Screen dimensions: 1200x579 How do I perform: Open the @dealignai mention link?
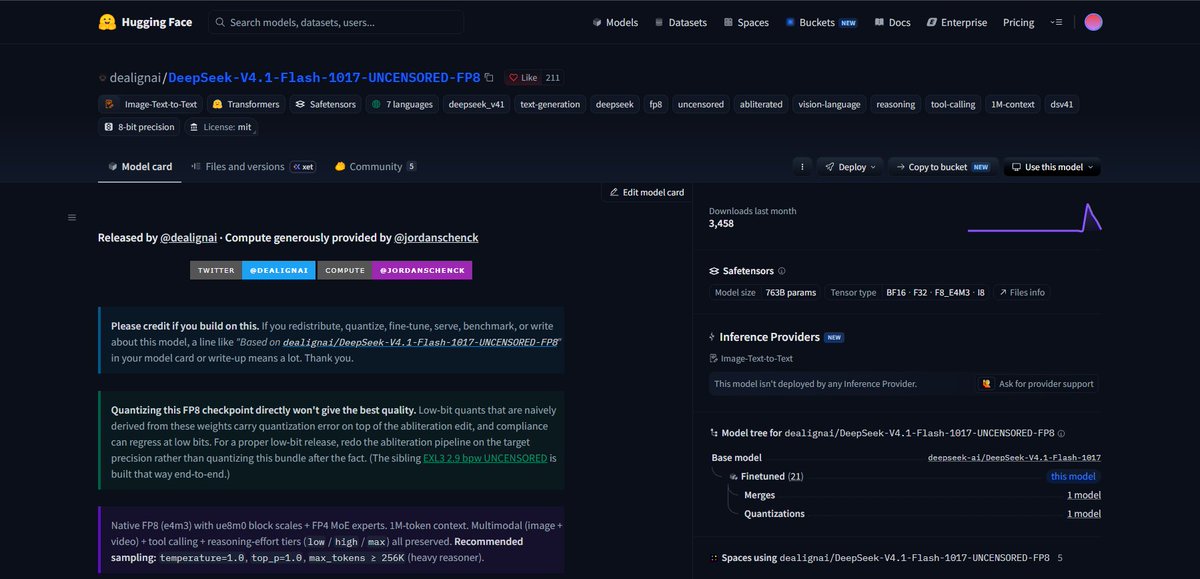pos(190,238)
